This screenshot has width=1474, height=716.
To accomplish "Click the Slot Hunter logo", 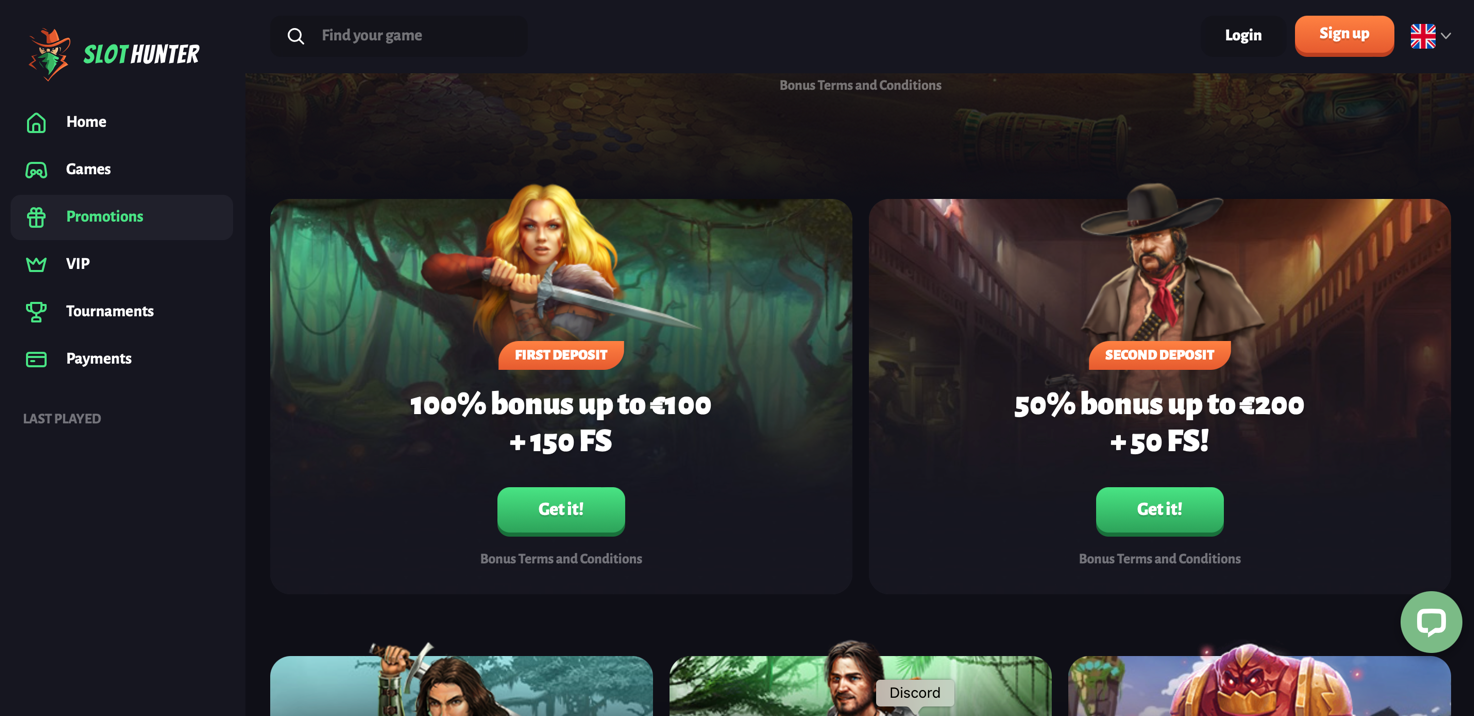I will 114,54.
